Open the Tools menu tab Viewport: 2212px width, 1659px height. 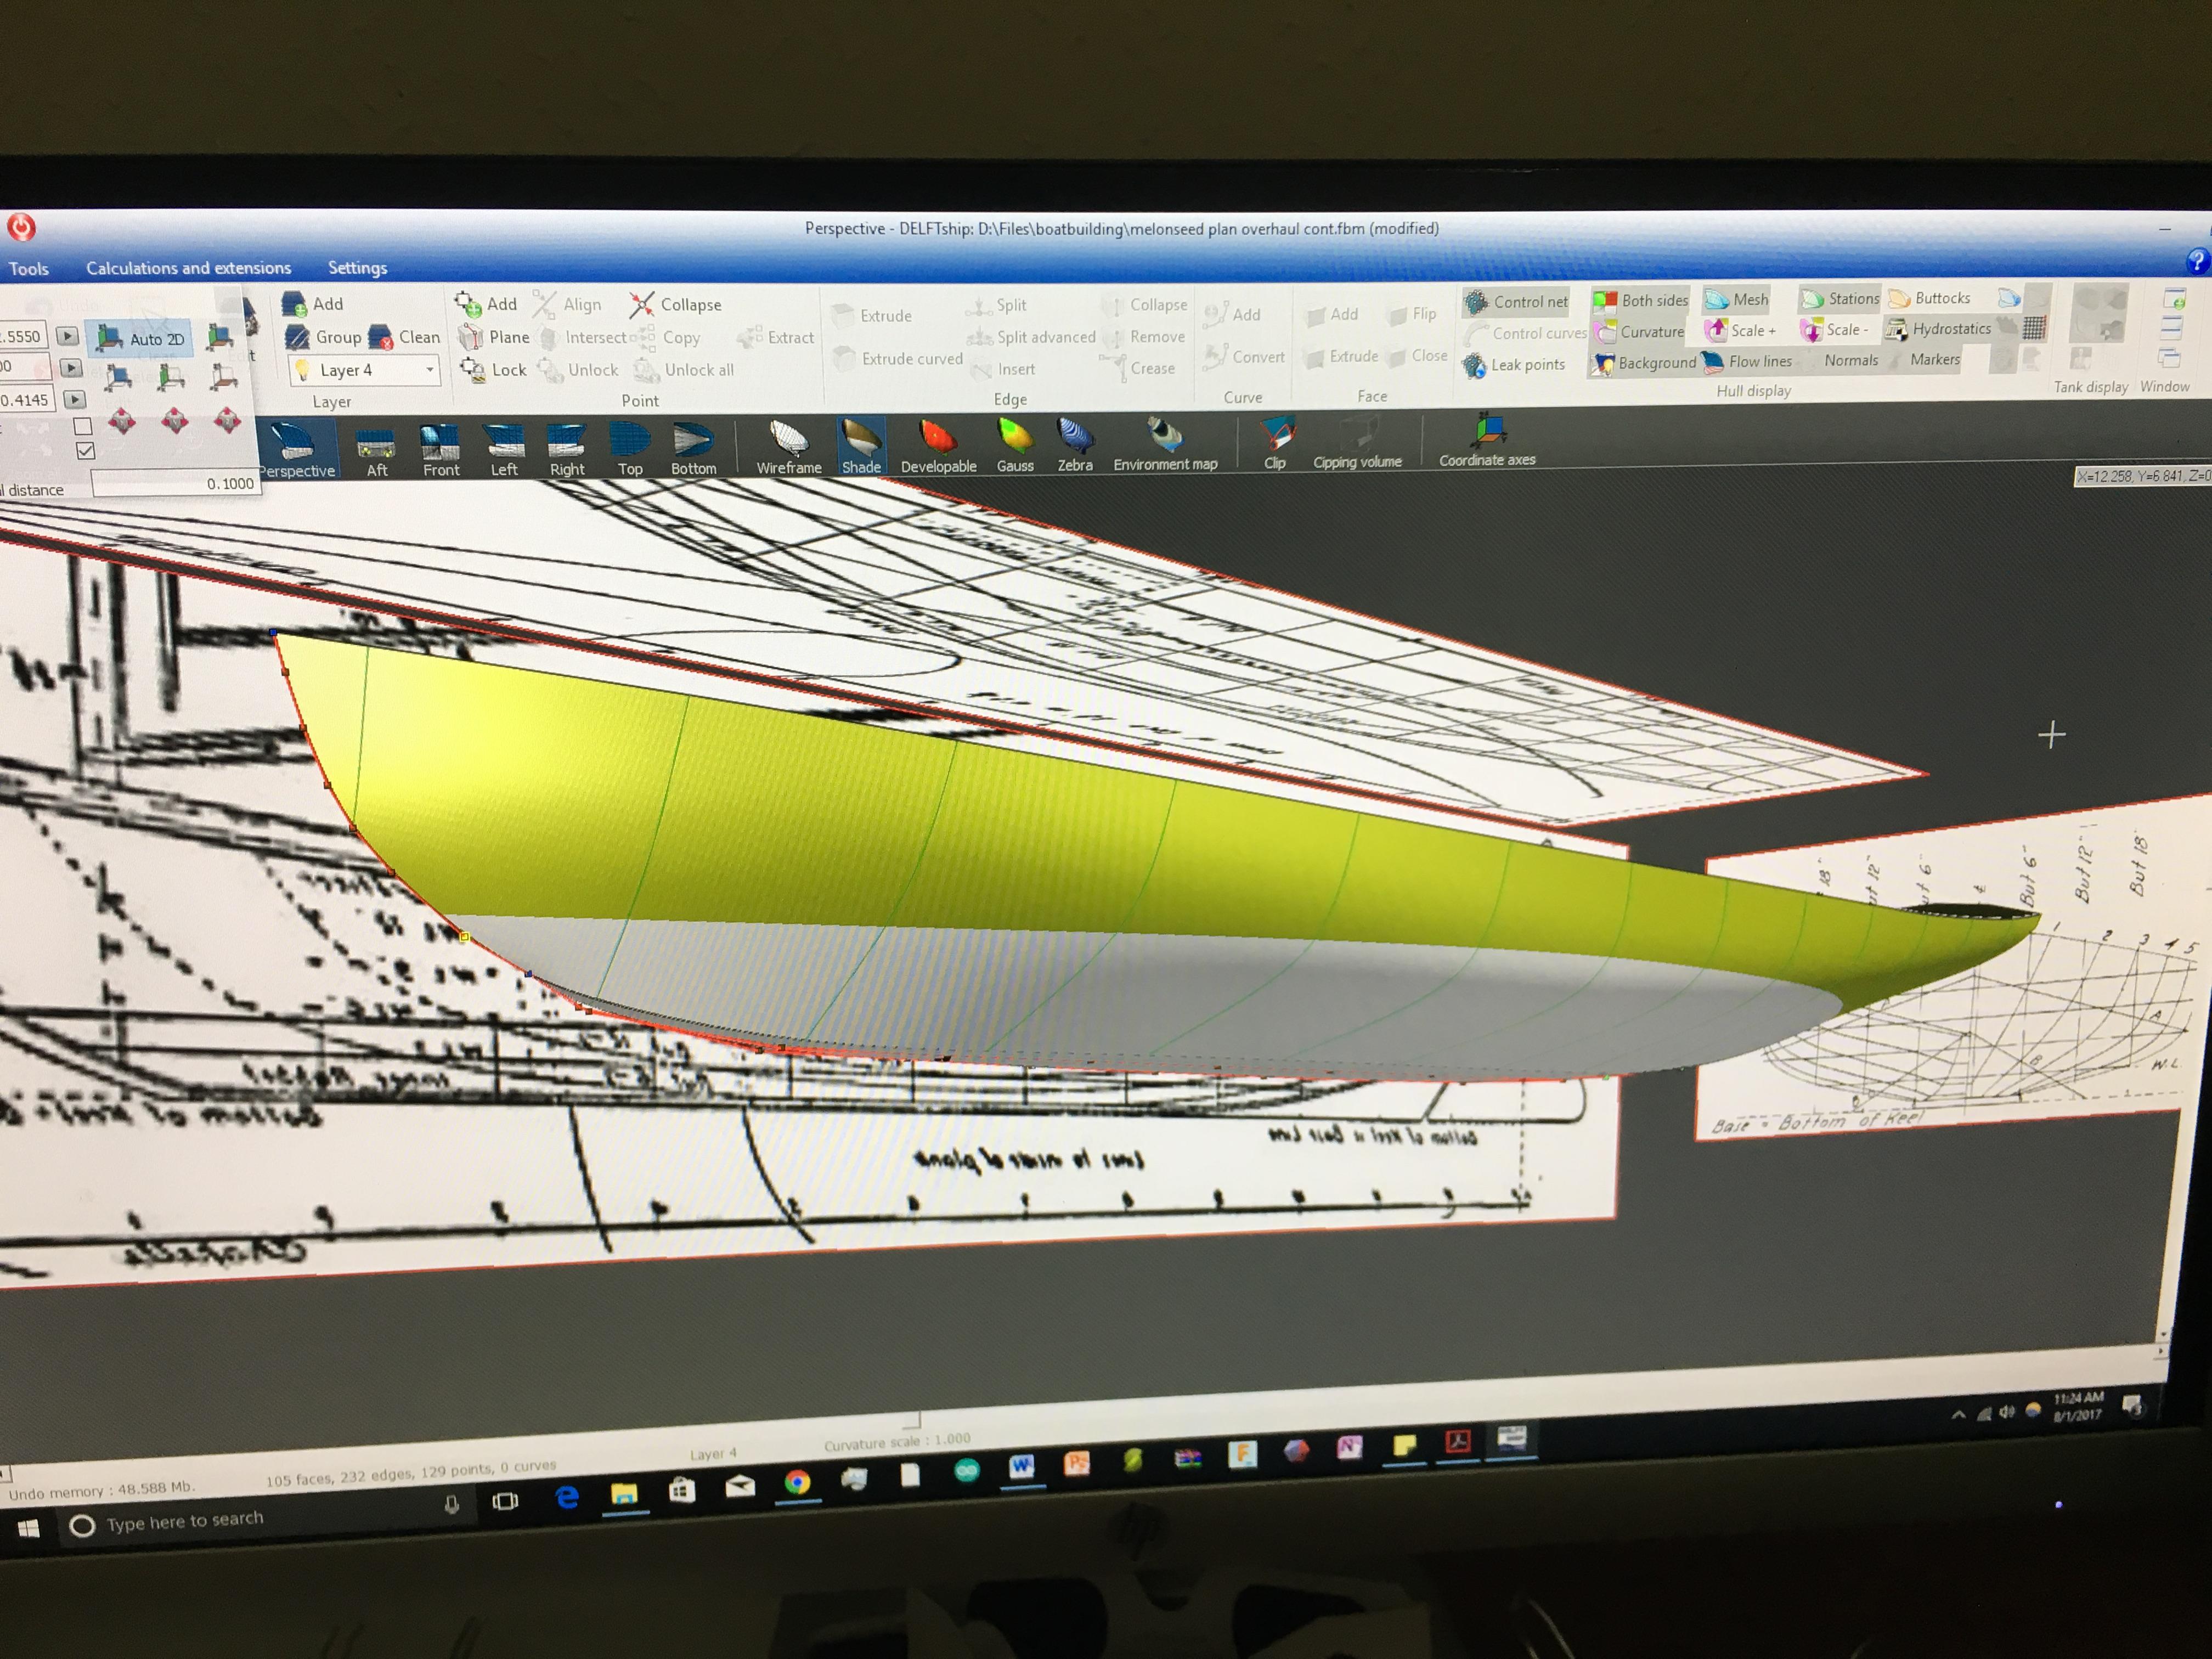click(28, 269)
